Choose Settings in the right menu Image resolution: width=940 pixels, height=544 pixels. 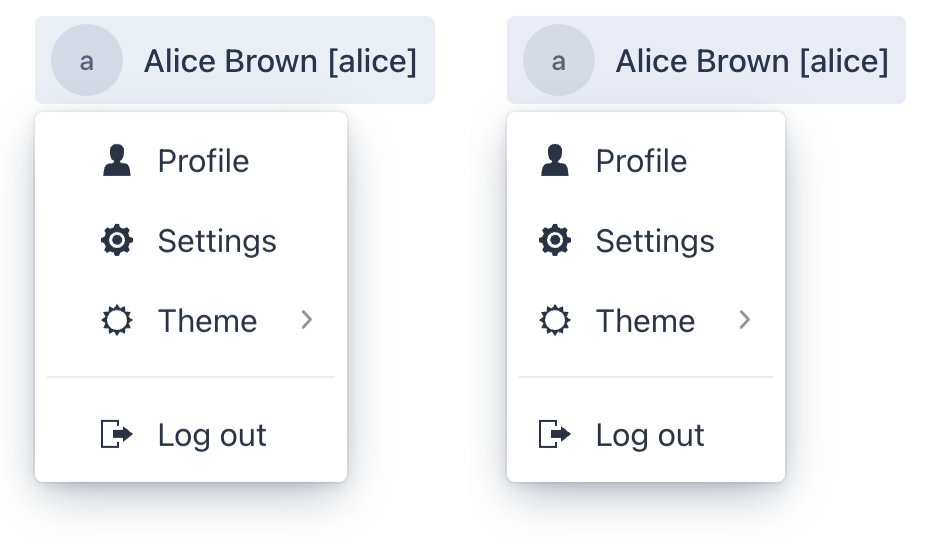(x=655, y=241)
